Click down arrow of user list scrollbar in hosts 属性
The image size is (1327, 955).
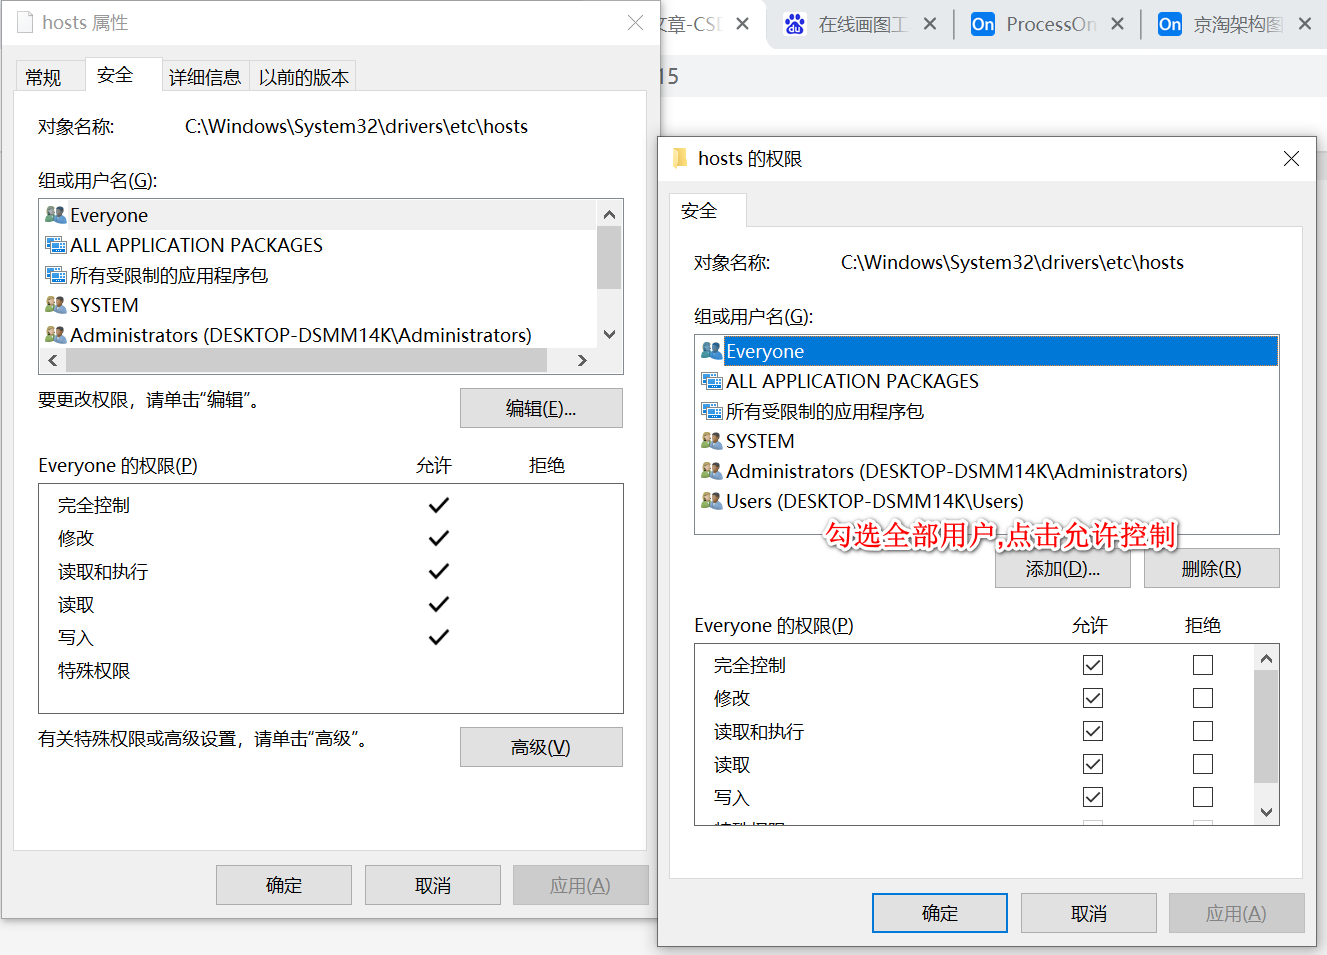click(x=609, y=334)
